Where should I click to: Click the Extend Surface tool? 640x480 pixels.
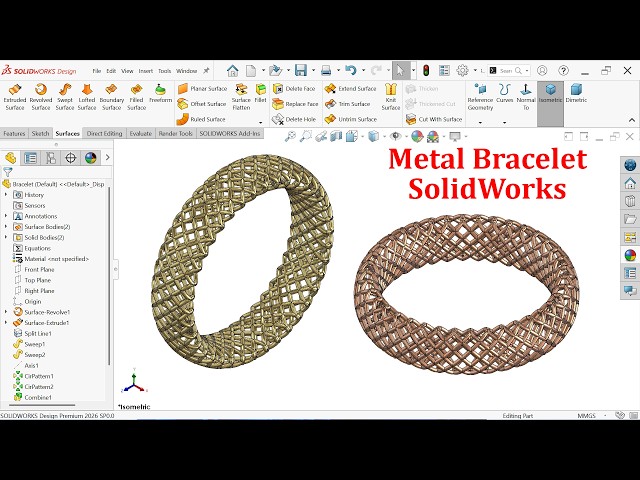tap(351, 89)
